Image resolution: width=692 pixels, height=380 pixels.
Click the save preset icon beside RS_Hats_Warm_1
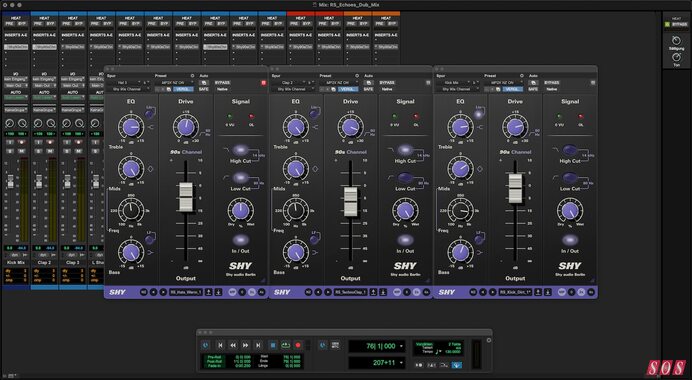pos(209,292)
